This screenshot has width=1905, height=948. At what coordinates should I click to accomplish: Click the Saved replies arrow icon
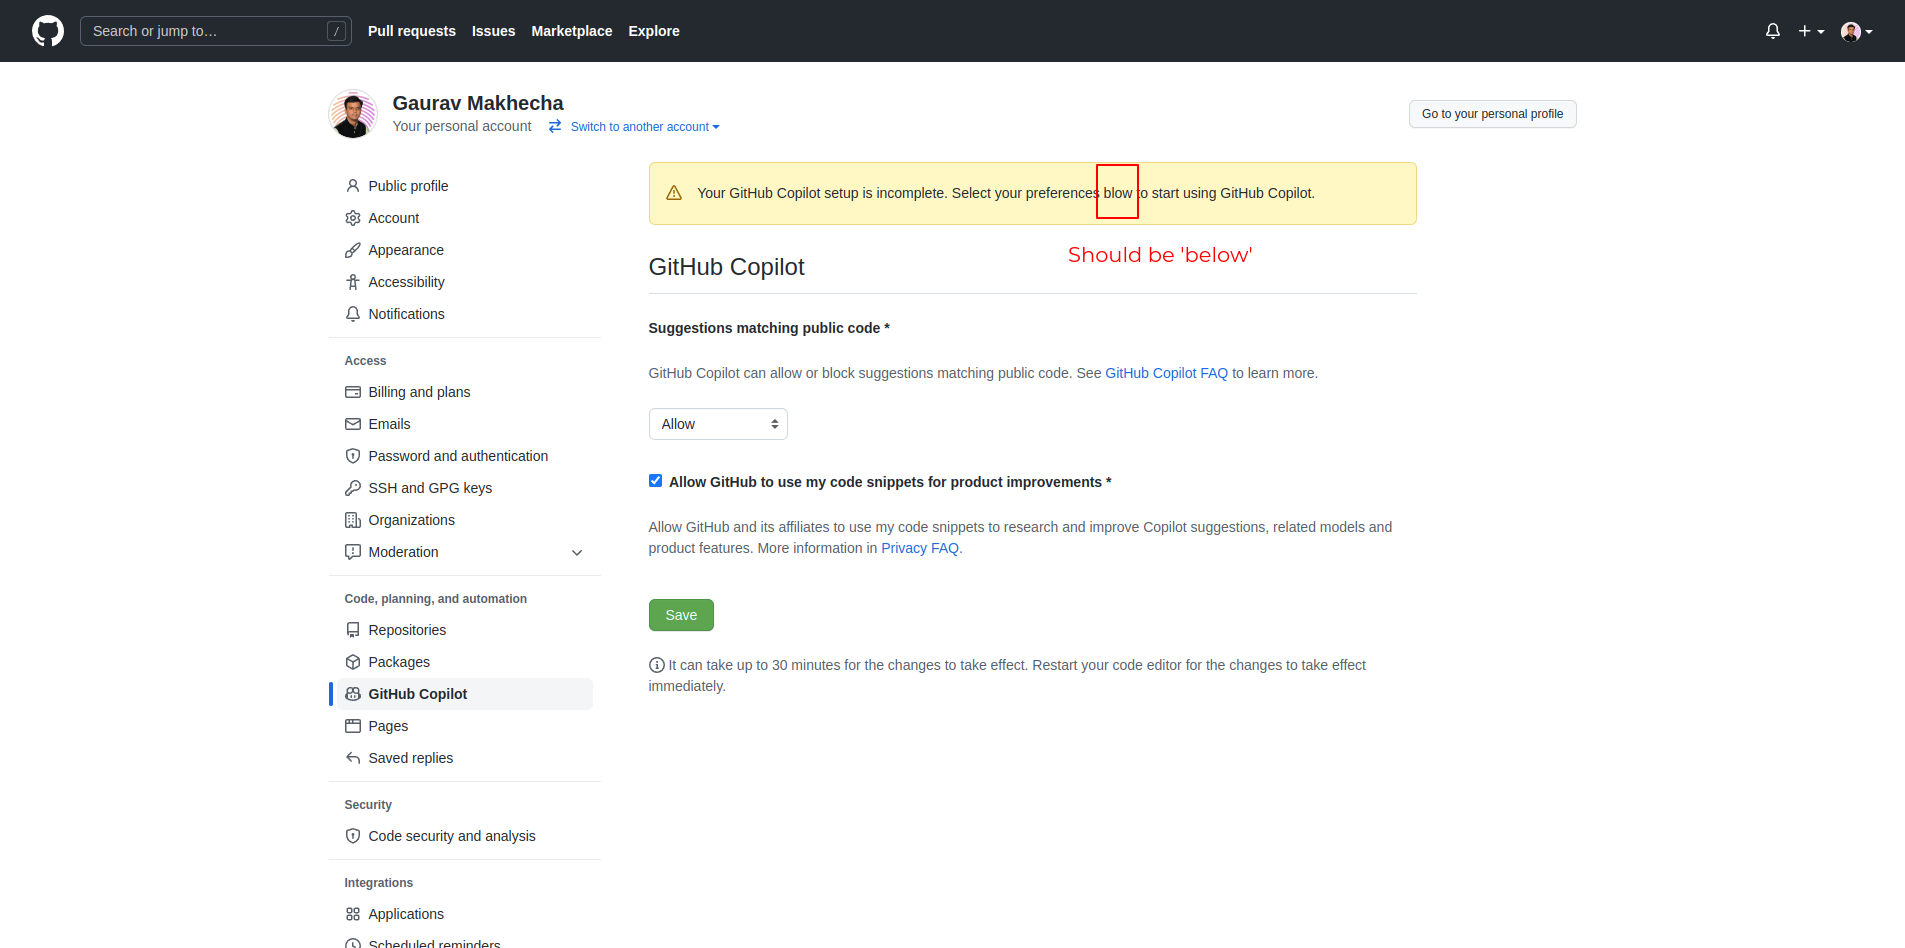pyautogui.click(x=353, y=758)
